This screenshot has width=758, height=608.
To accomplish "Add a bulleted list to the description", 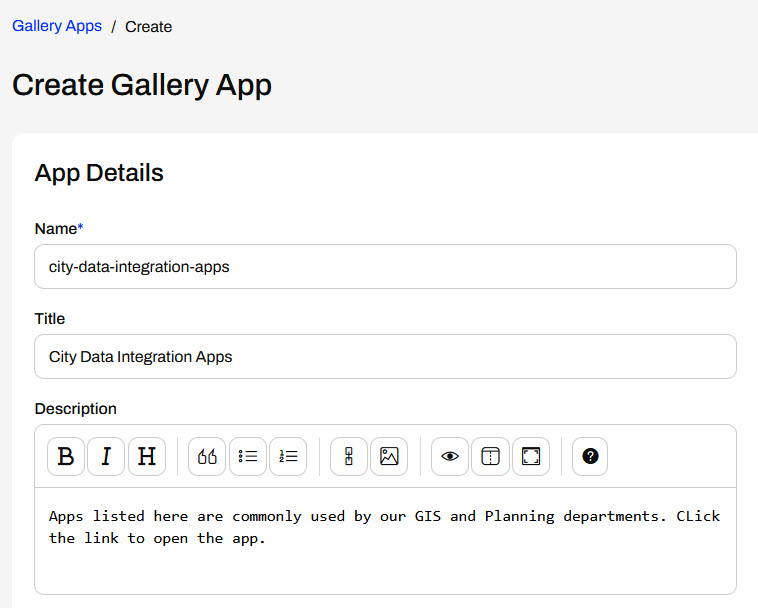I will [x=248, y=457].
